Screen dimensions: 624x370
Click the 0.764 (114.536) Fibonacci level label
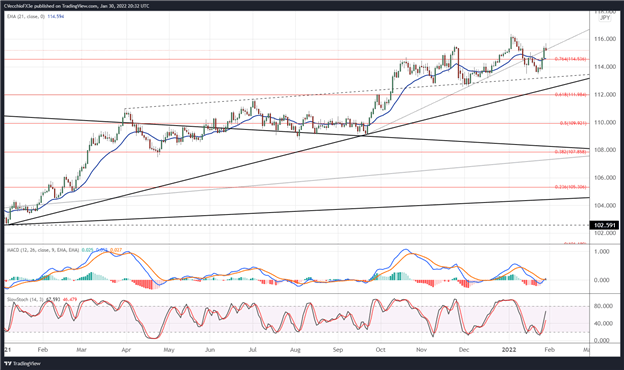point(570,59)
